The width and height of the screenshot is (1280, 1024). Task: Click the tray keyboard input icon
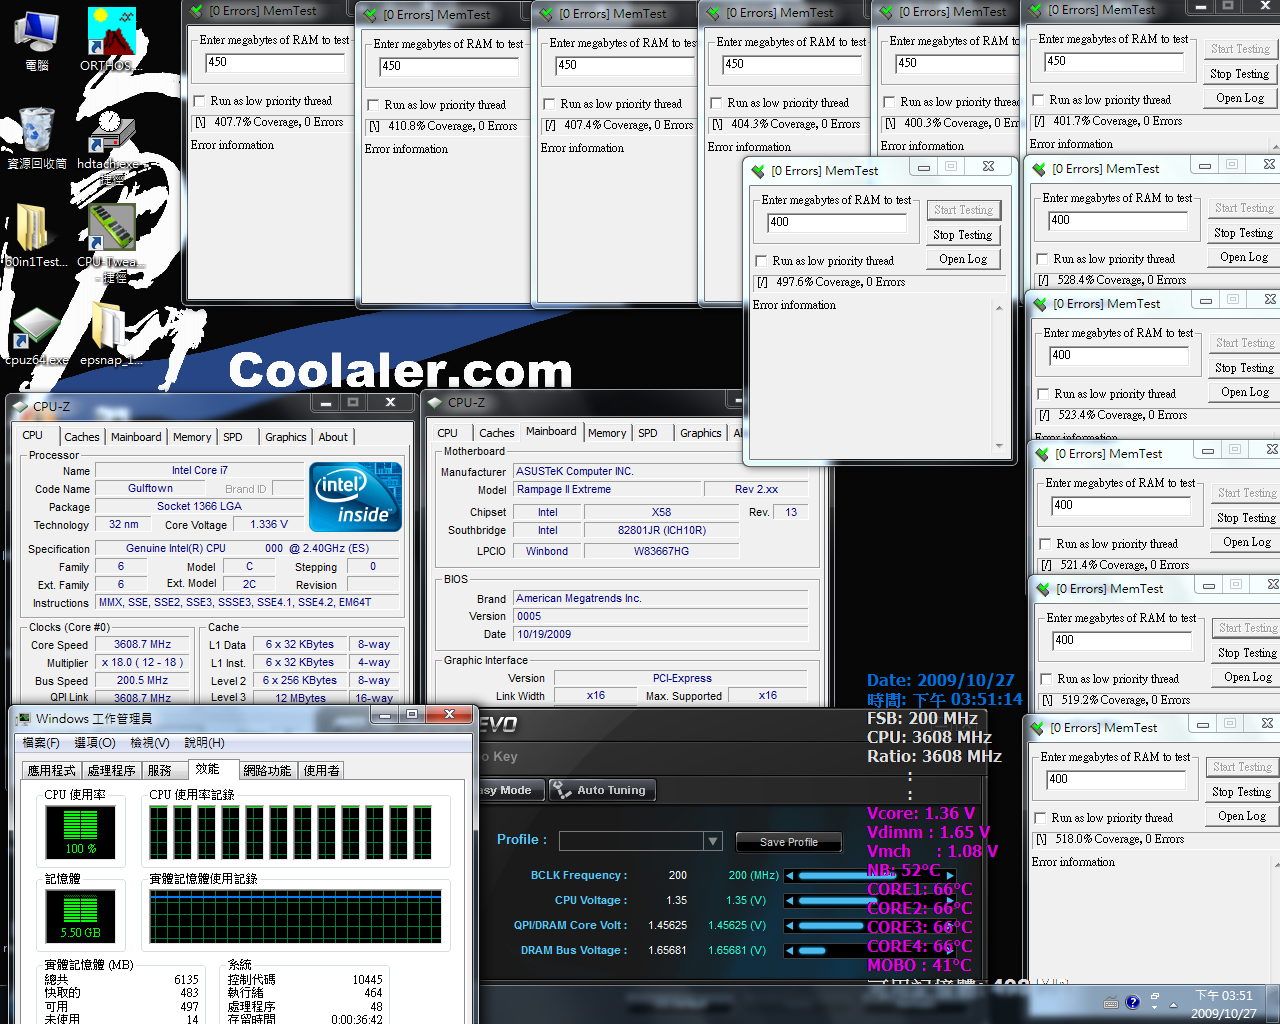1110,1002
